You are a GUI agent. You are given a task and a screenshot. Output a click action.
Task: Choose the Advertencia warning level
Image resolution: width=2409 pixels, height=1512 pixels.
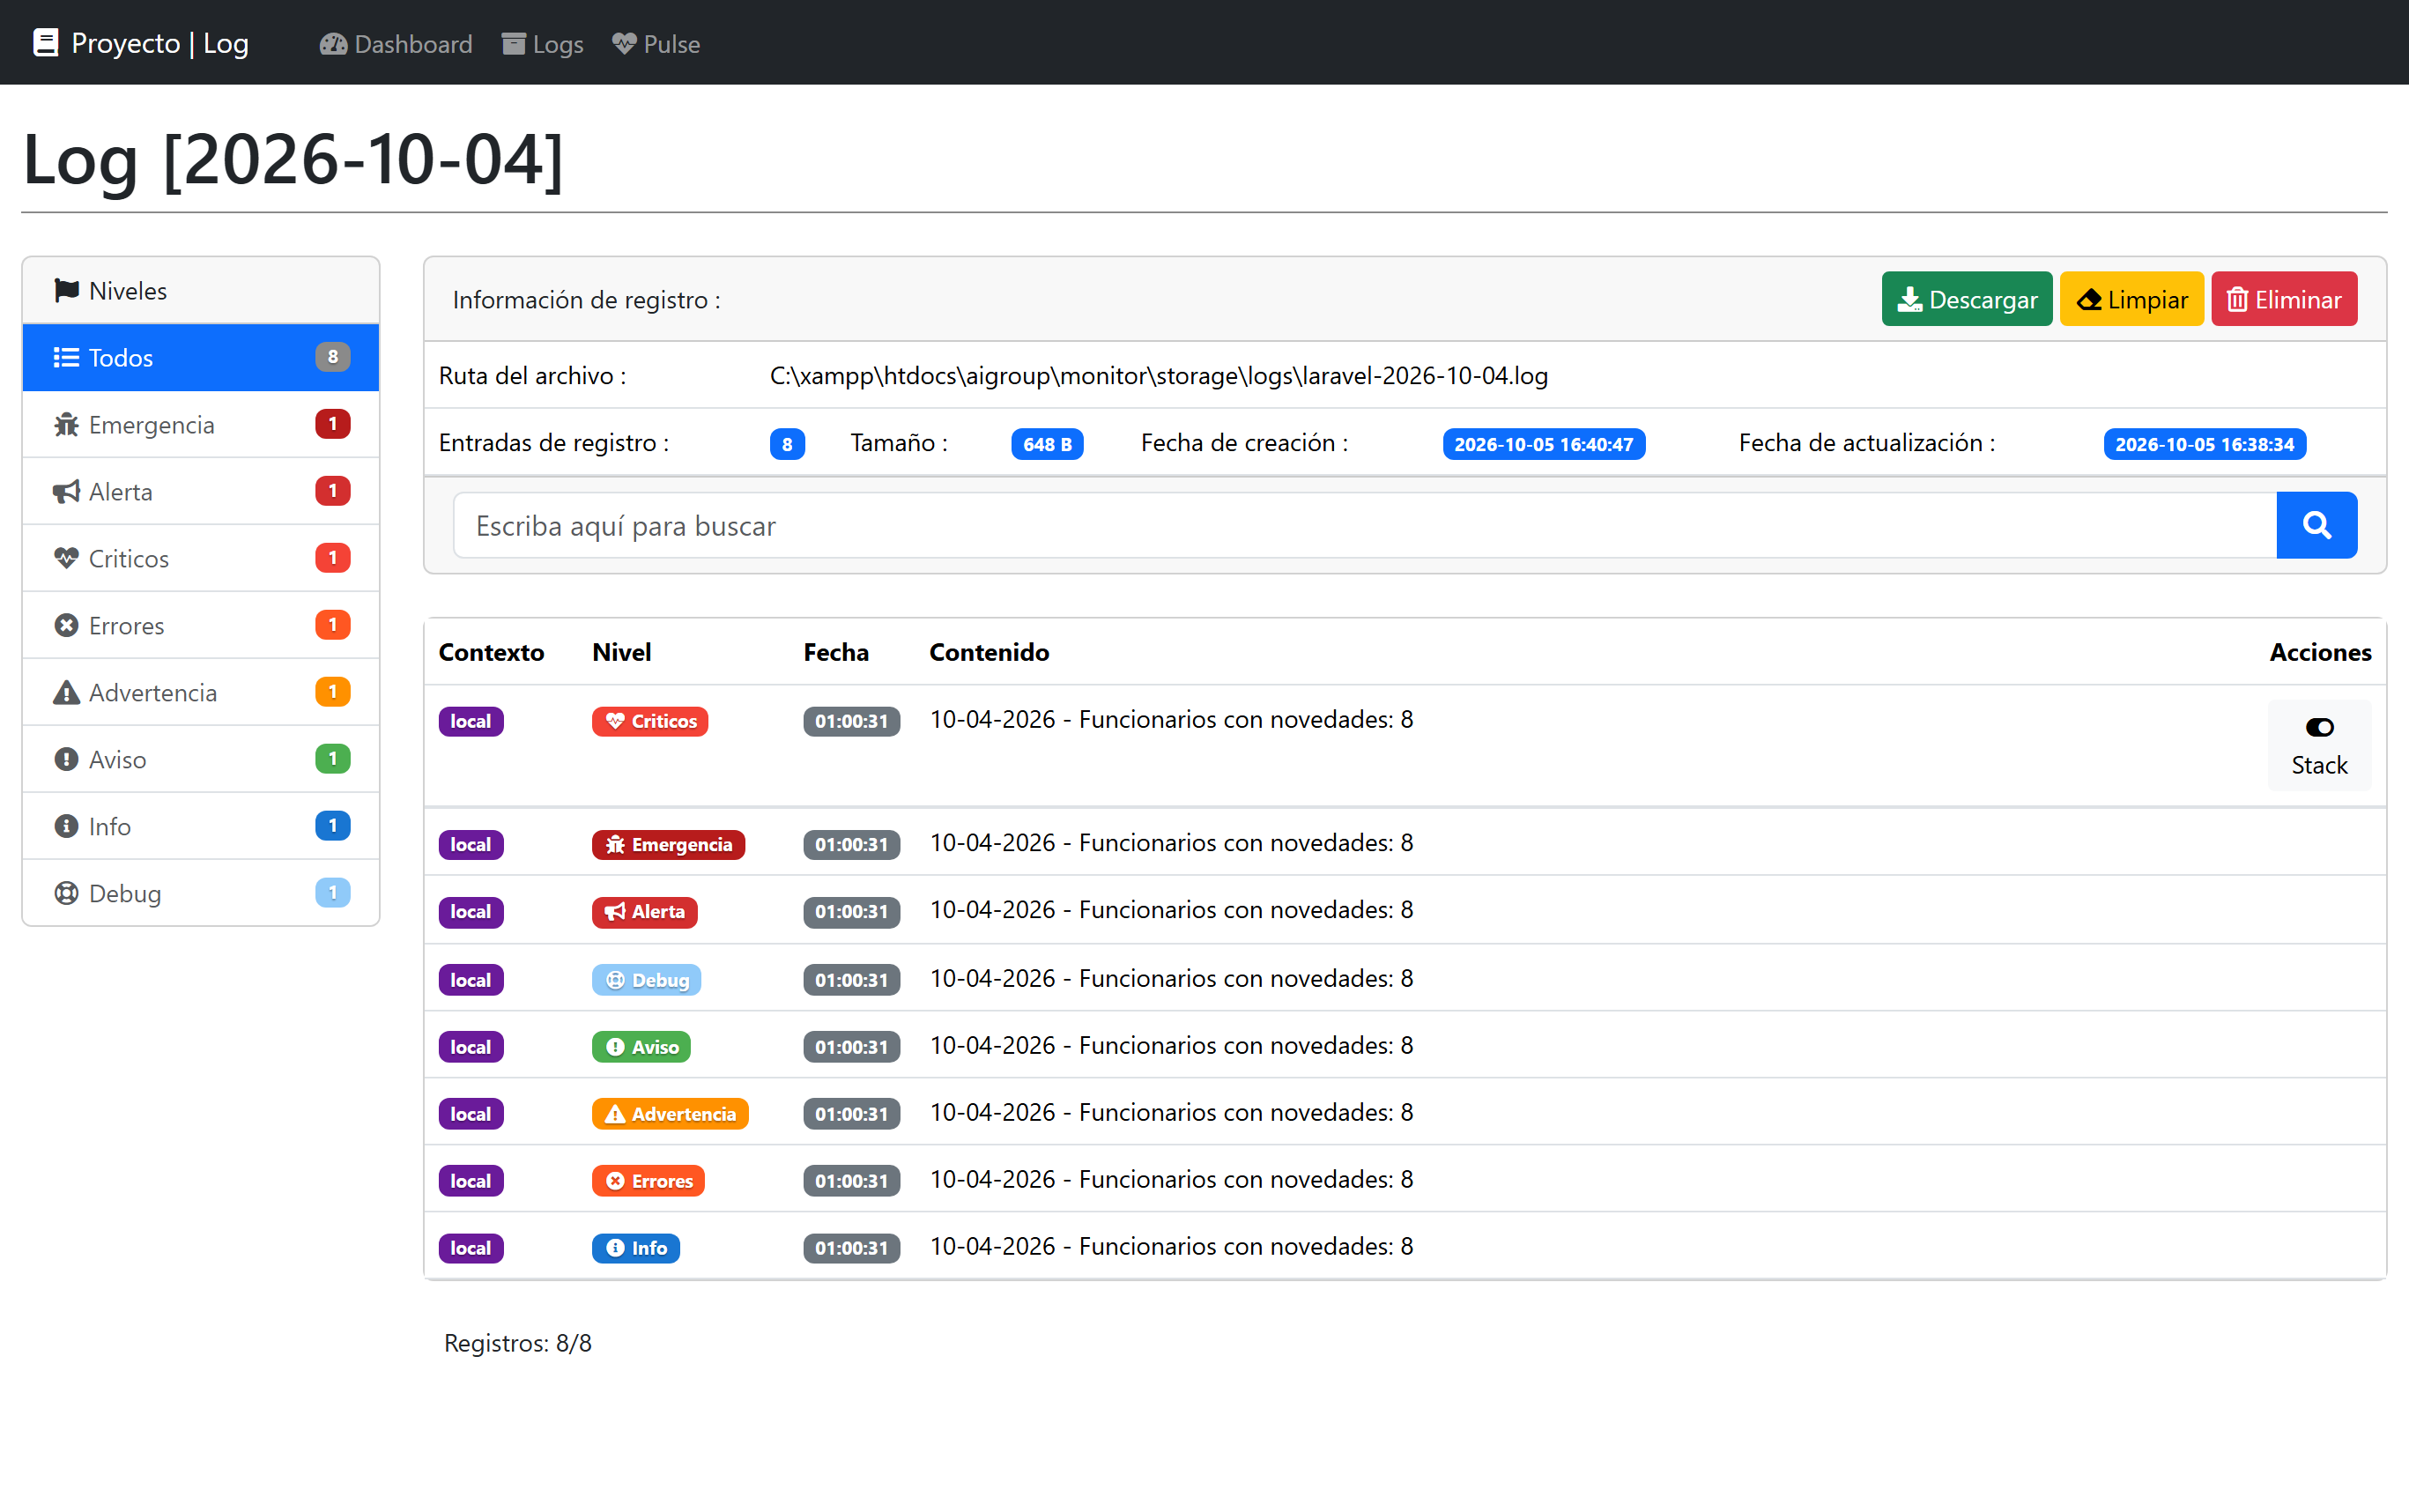coord(201,692)
